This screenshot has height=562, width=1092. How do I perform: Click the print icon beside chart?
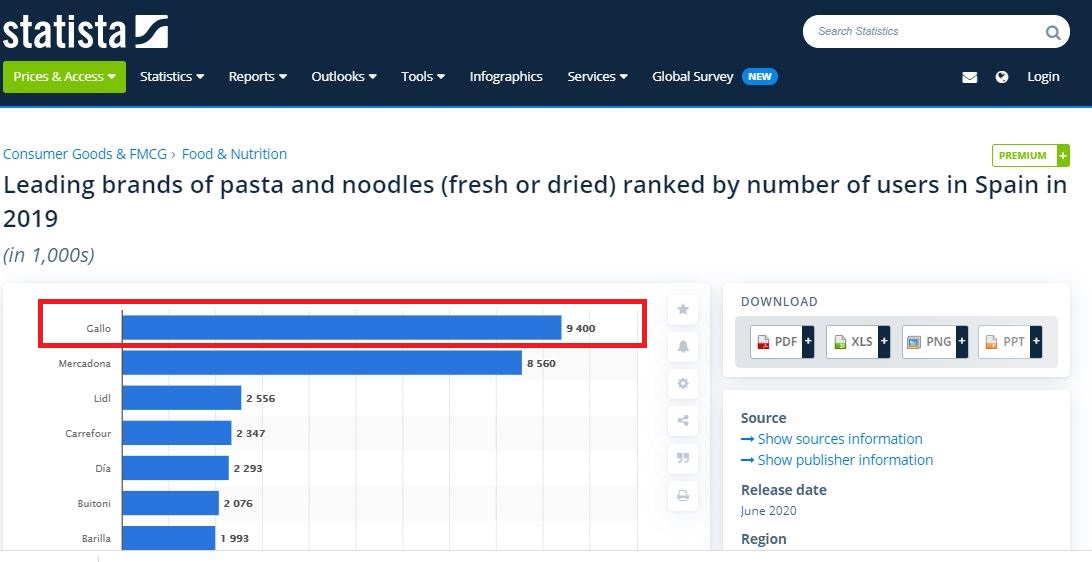(x=682, y=495)
